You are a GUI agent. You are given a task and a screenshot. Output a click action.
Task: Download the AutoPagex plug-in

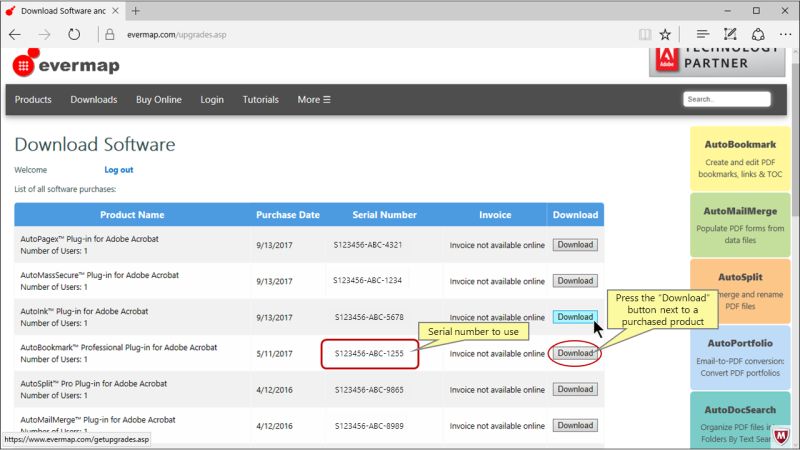point(575,245)
